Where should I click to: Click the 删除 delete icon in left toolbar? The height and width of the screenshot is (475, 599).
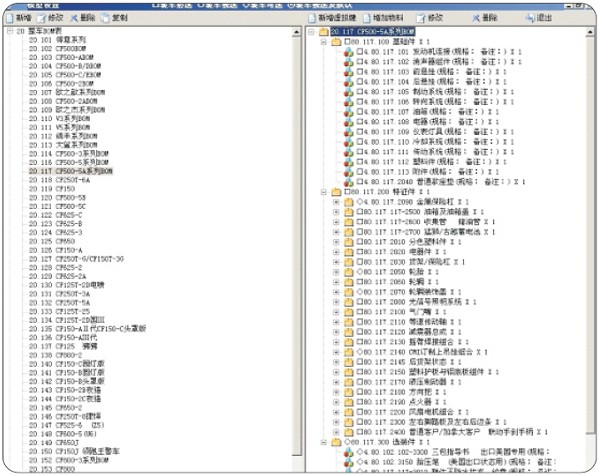[74, 18]
